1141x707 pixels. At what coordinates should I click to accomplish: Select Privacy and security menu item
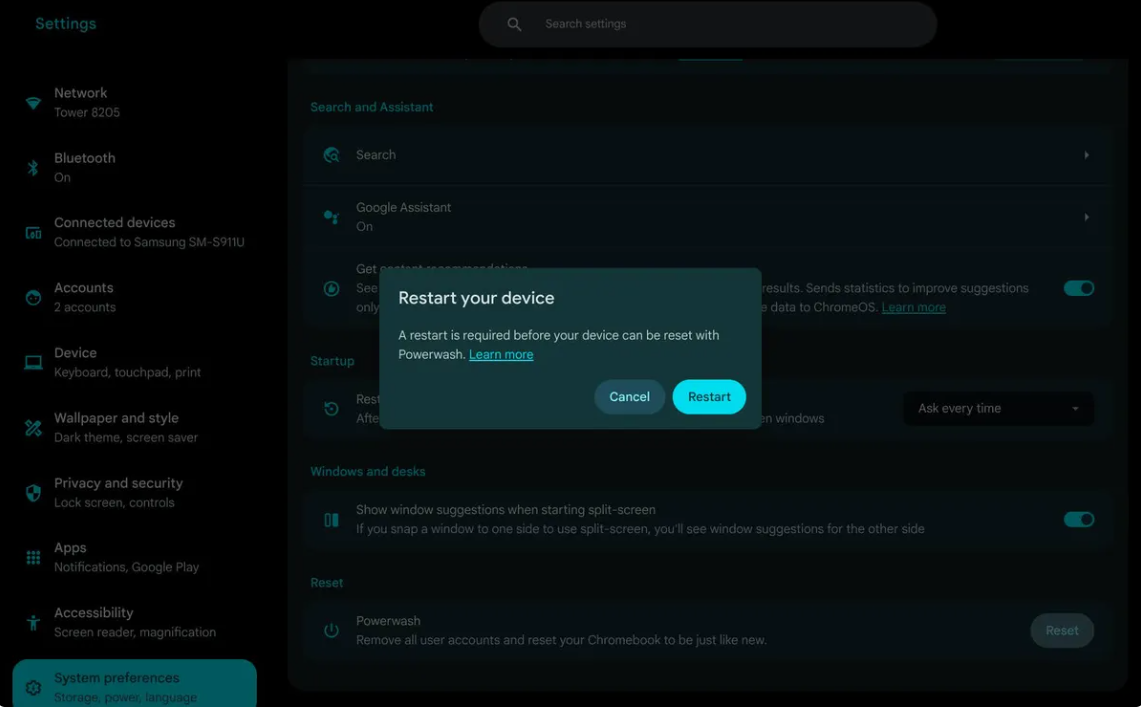tap(118, 492)
